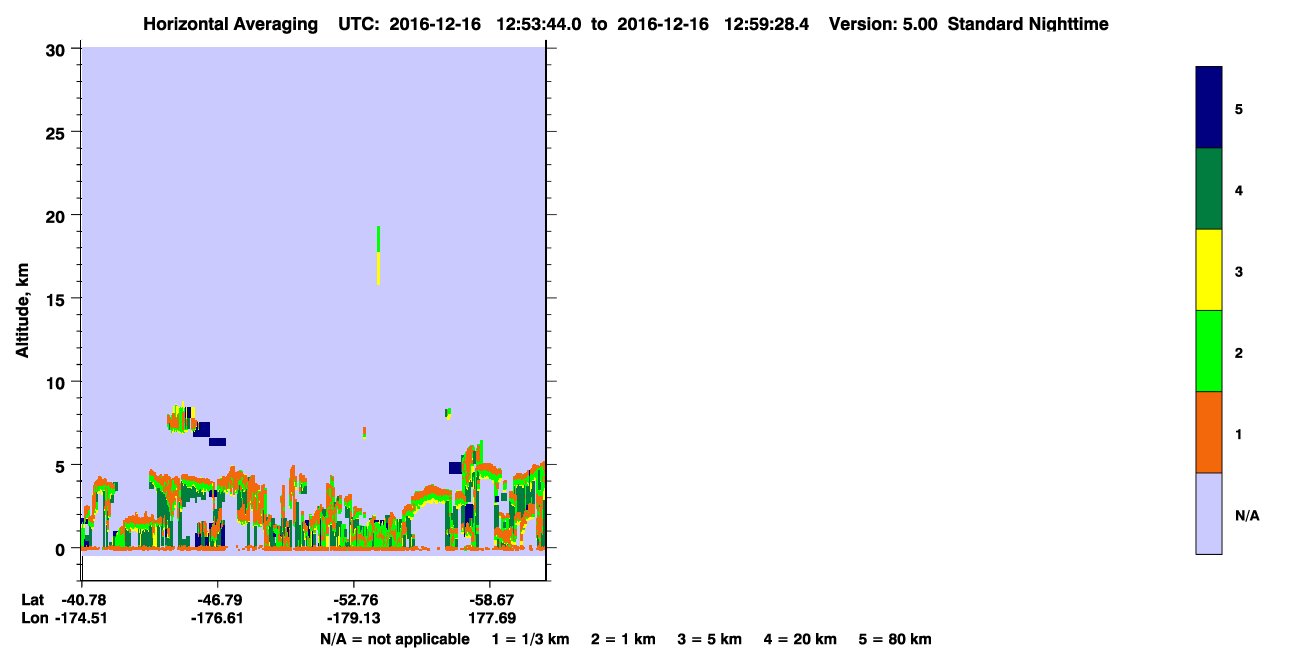Click the thin vertical feature near 17 km altitude
Viewport: 1300px width, 667px height.
378,255
